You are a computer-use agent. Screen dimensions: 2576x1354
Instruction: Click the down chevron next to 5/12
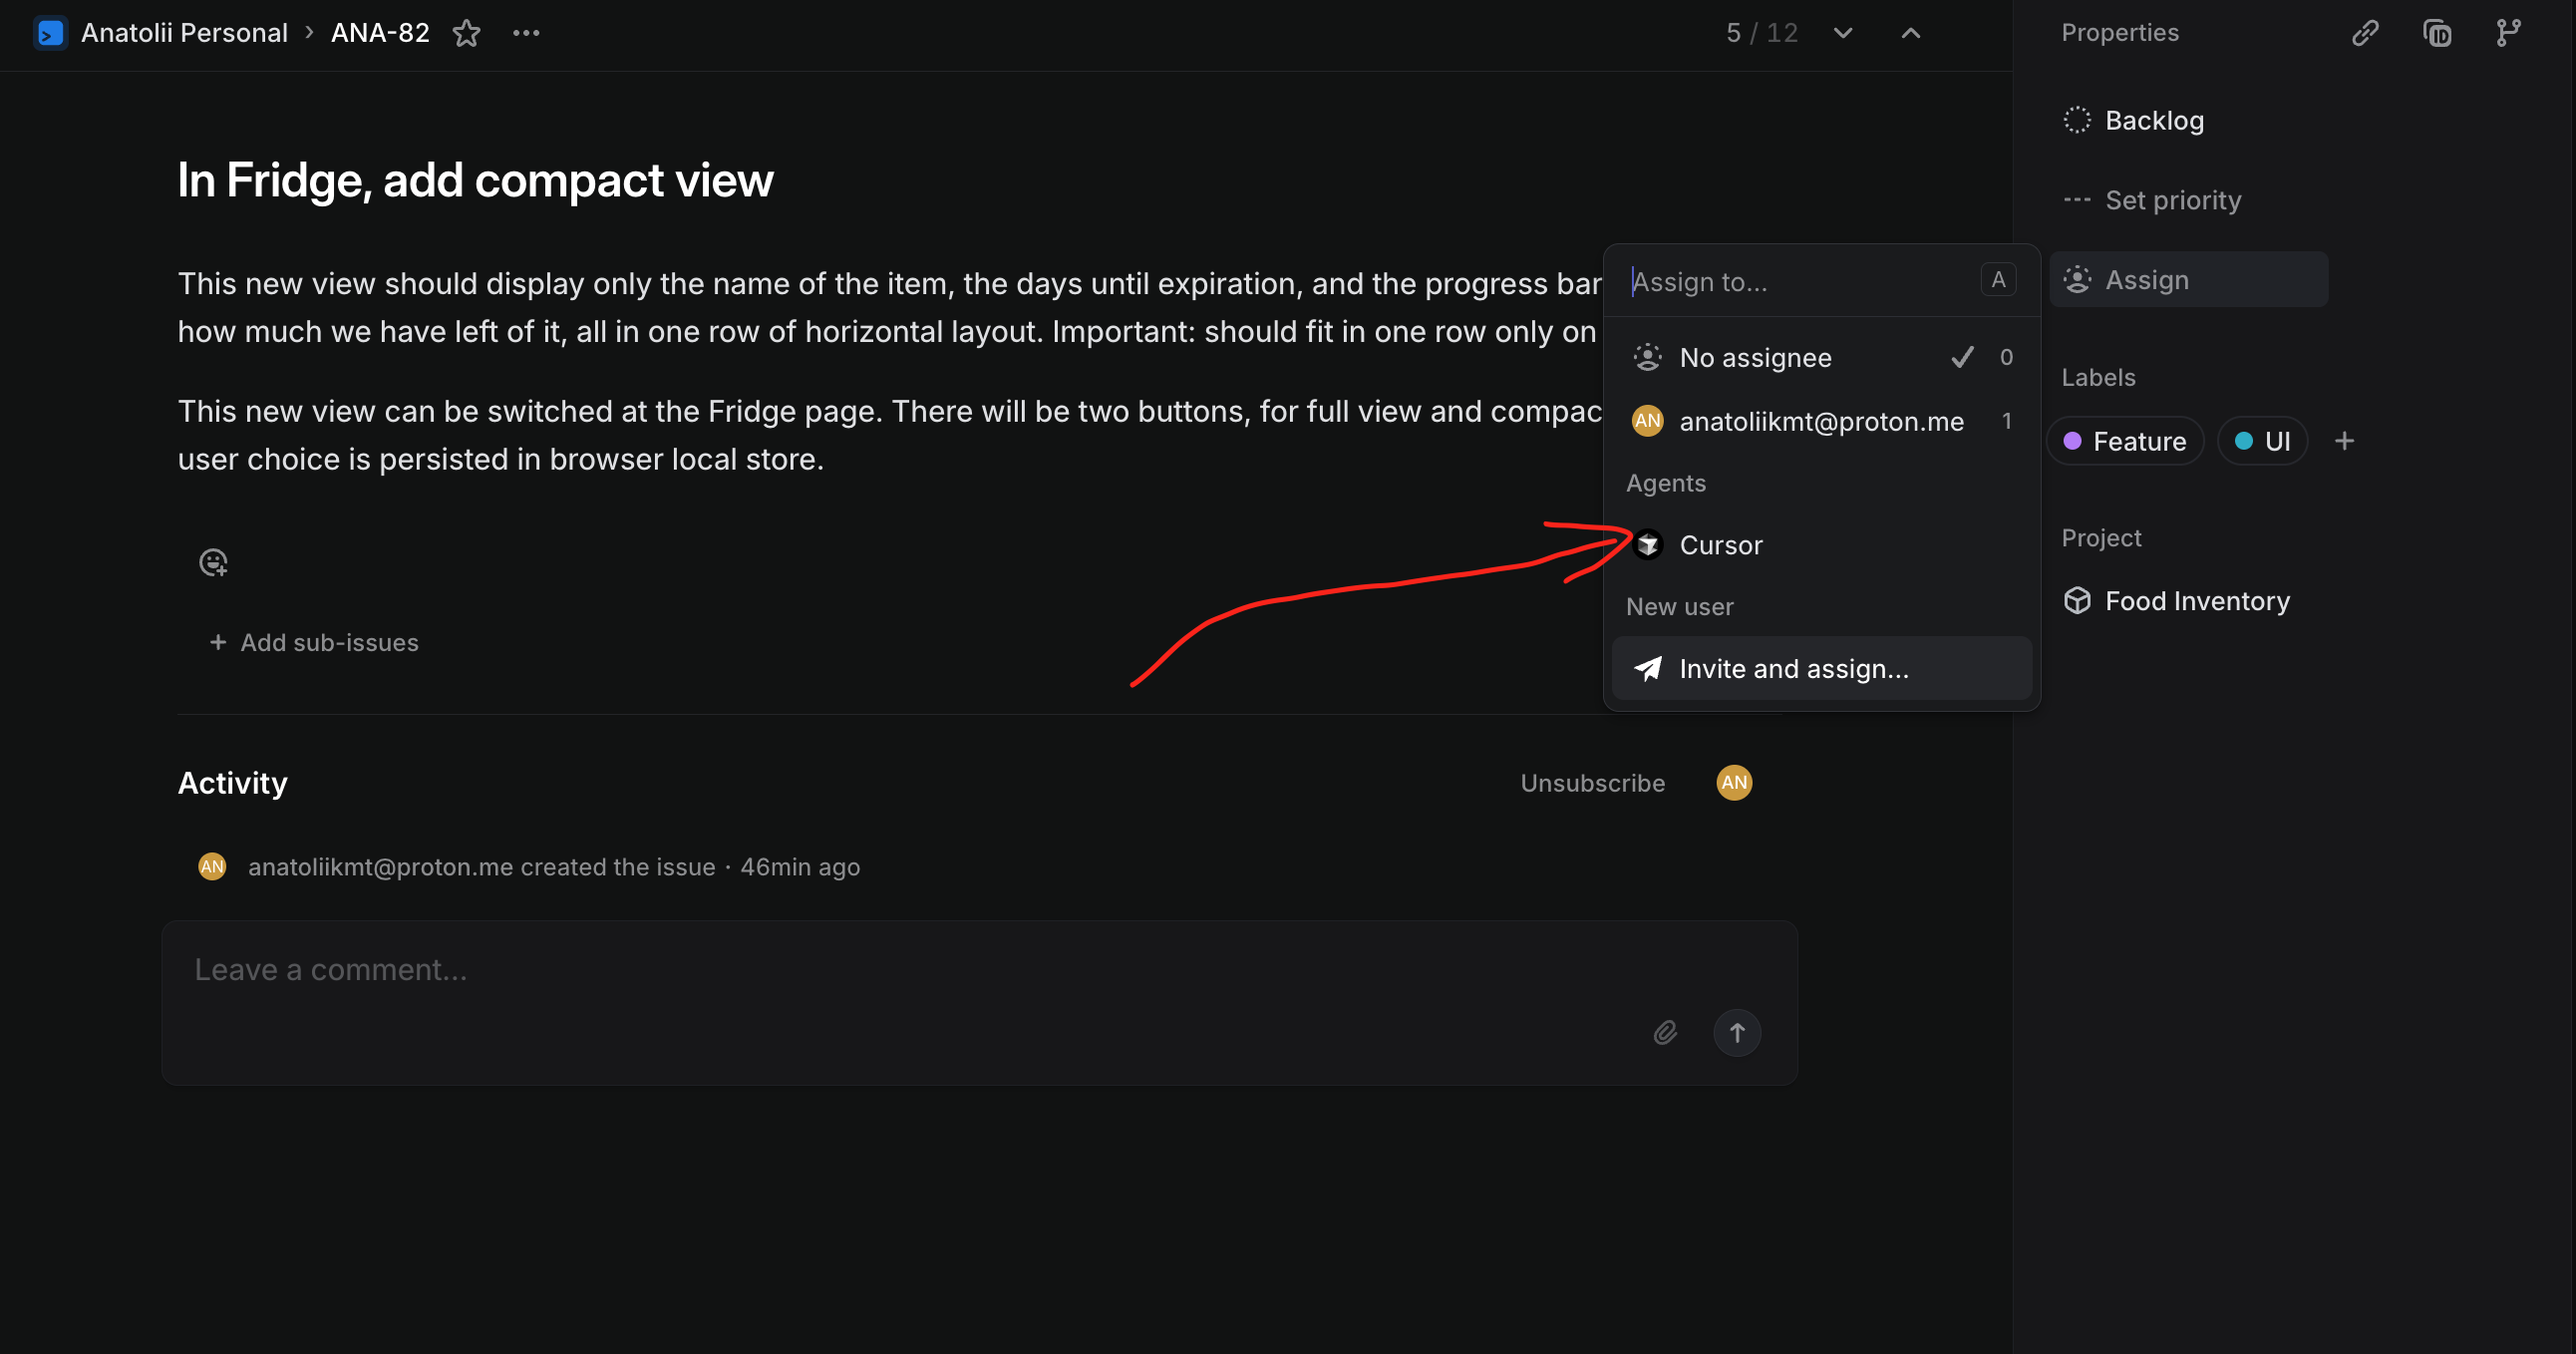[1843, 33]
